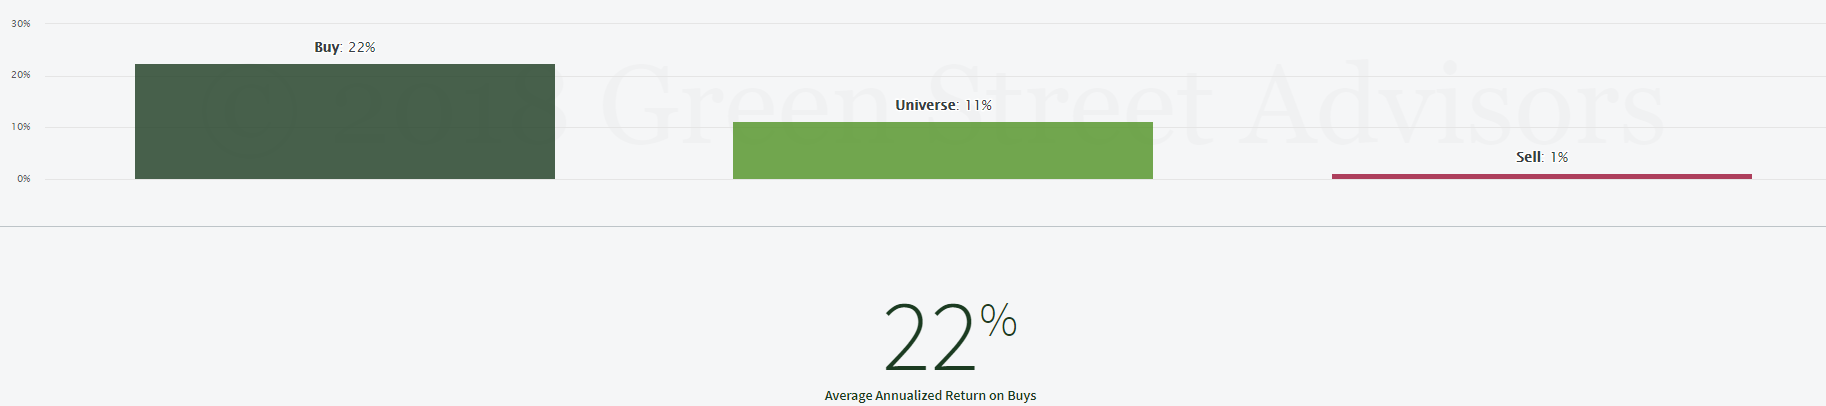Click the 0% baseline between Universe and Sell bars
Screen dimensions: 1826x406
click(x=1242, y=179)
